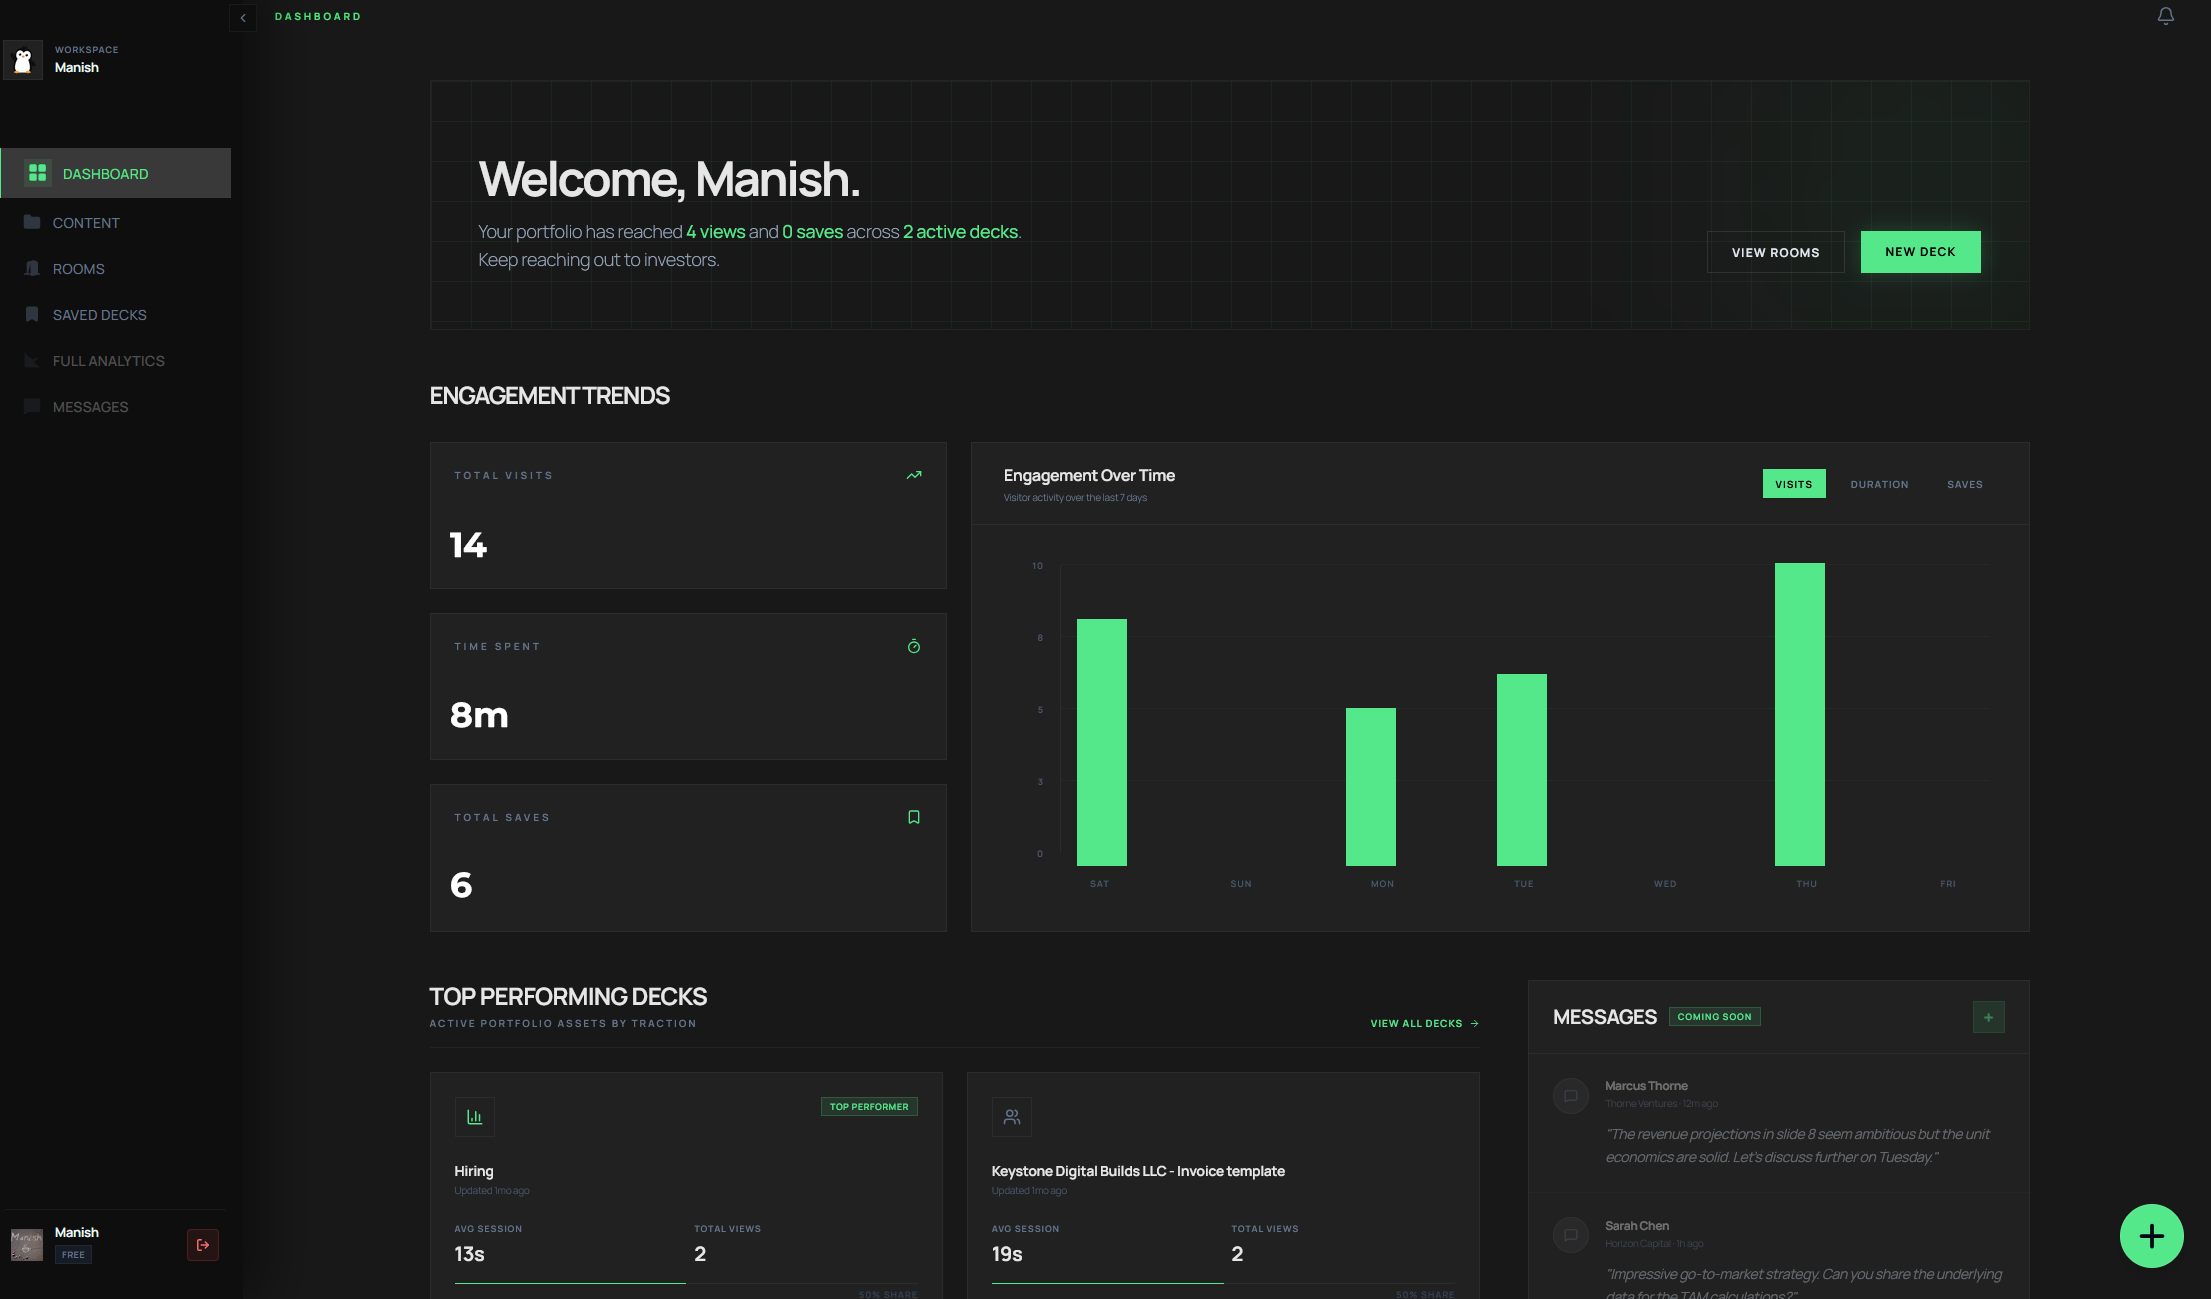Click the Rooms door icon
Image resolution: width=2211 pixels, height=1299 pixels.
(x=32, y=268)
